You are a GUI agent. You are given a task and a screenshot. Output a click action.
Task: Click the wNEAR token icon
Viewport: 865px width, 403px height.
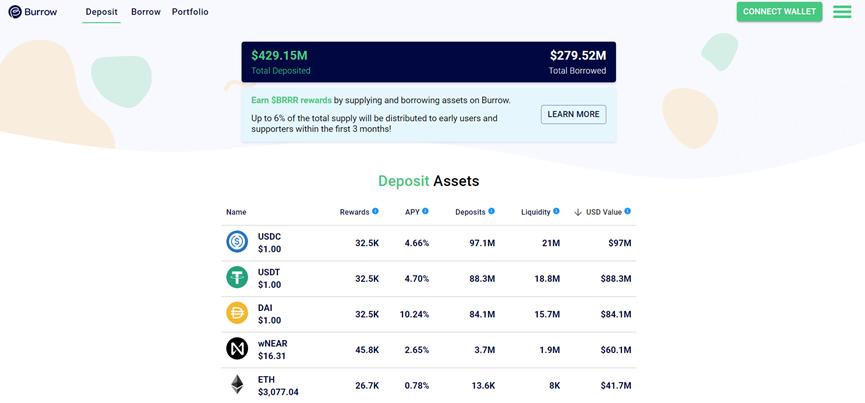[x=237, y=349]
